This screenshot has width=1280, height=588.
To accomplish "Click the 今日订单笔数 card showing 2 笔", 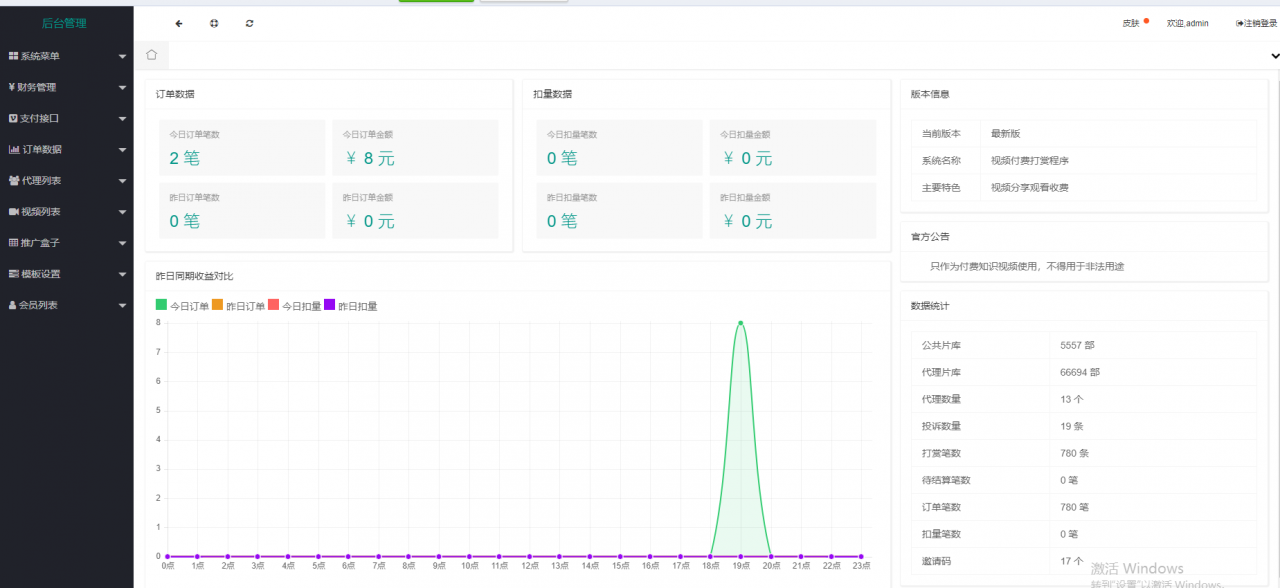I will (x=242, y=148).
